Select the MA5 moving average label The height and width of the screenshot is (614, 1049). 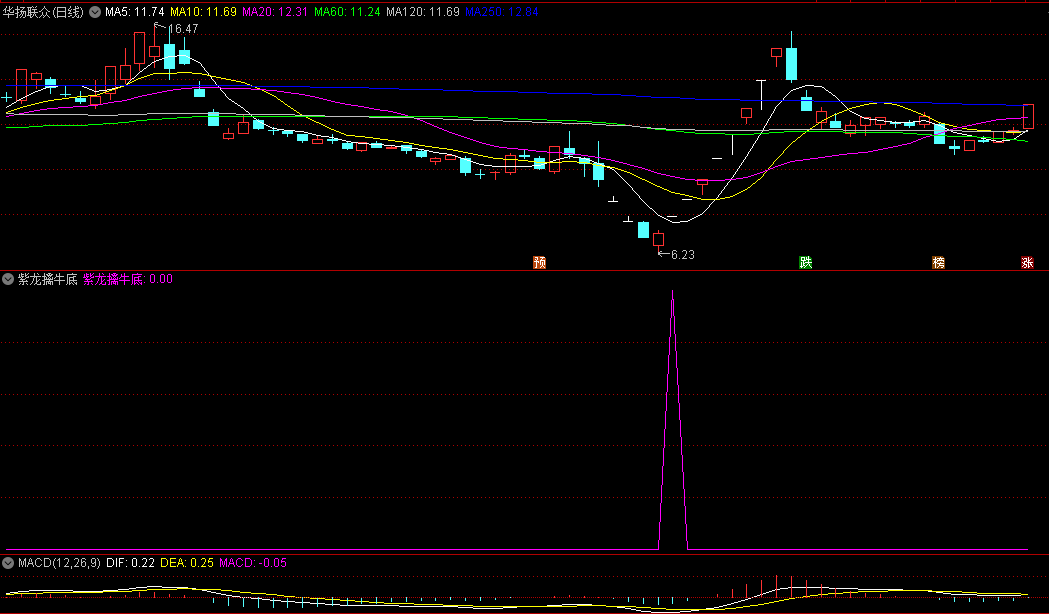(135, 12)
